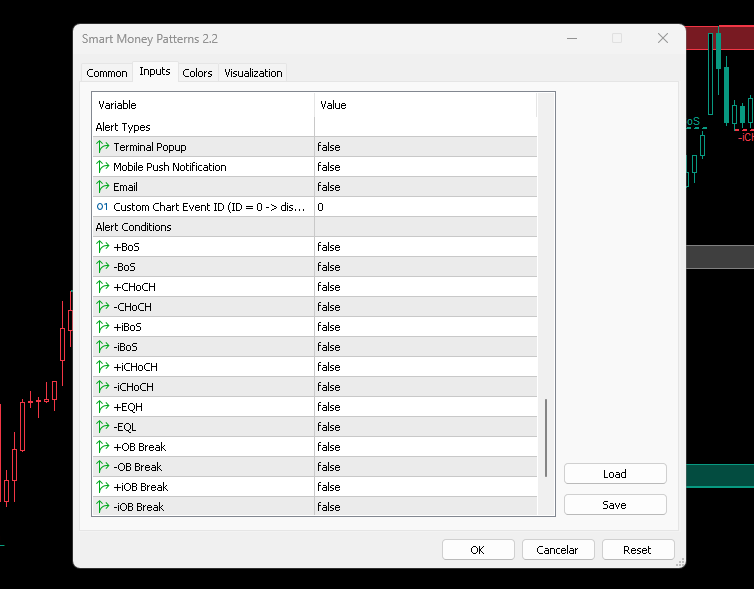The height and width of the screenshot is (589, 754).
Task: Toggle the Mobile Push Notification false value
Action: (426, 167)
